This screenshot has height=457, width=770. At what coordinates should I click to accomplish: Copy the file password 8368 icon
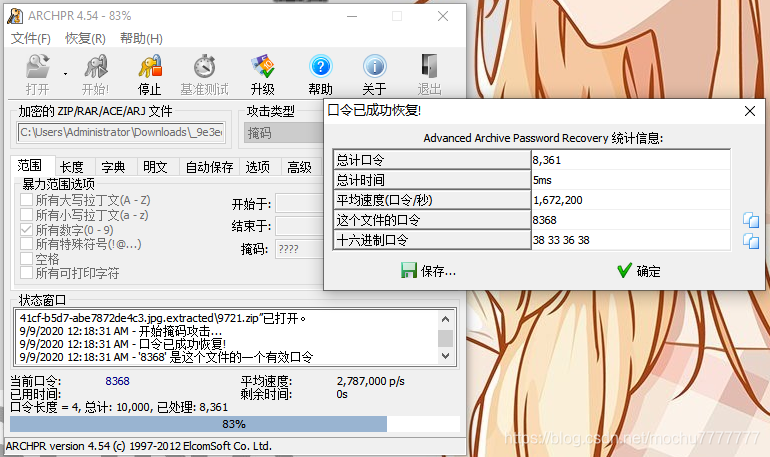point(751,220)
